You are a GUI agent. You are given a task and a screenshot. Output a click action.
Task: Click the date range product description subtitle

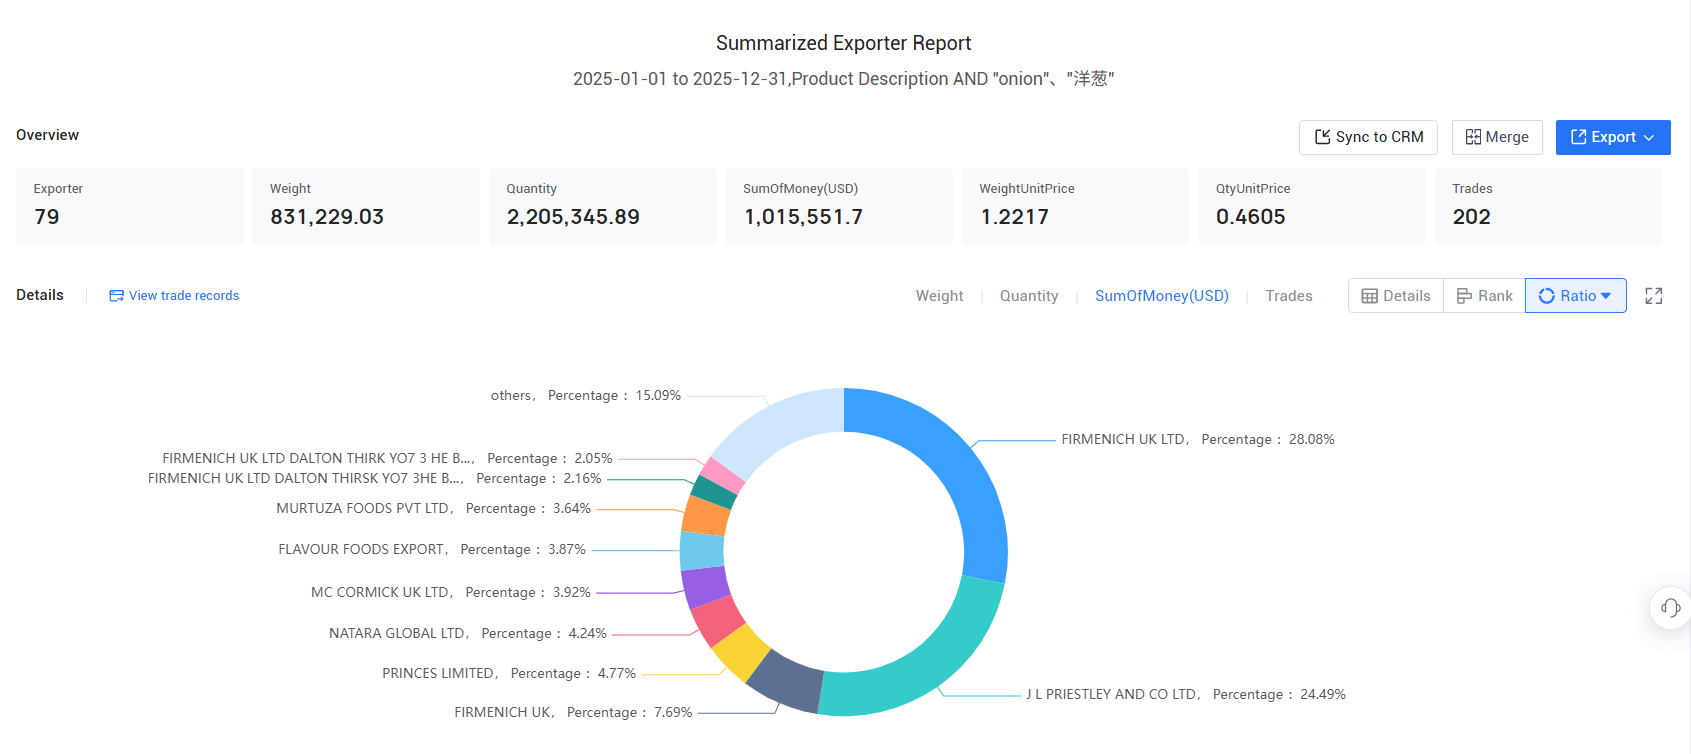[843, 79]
